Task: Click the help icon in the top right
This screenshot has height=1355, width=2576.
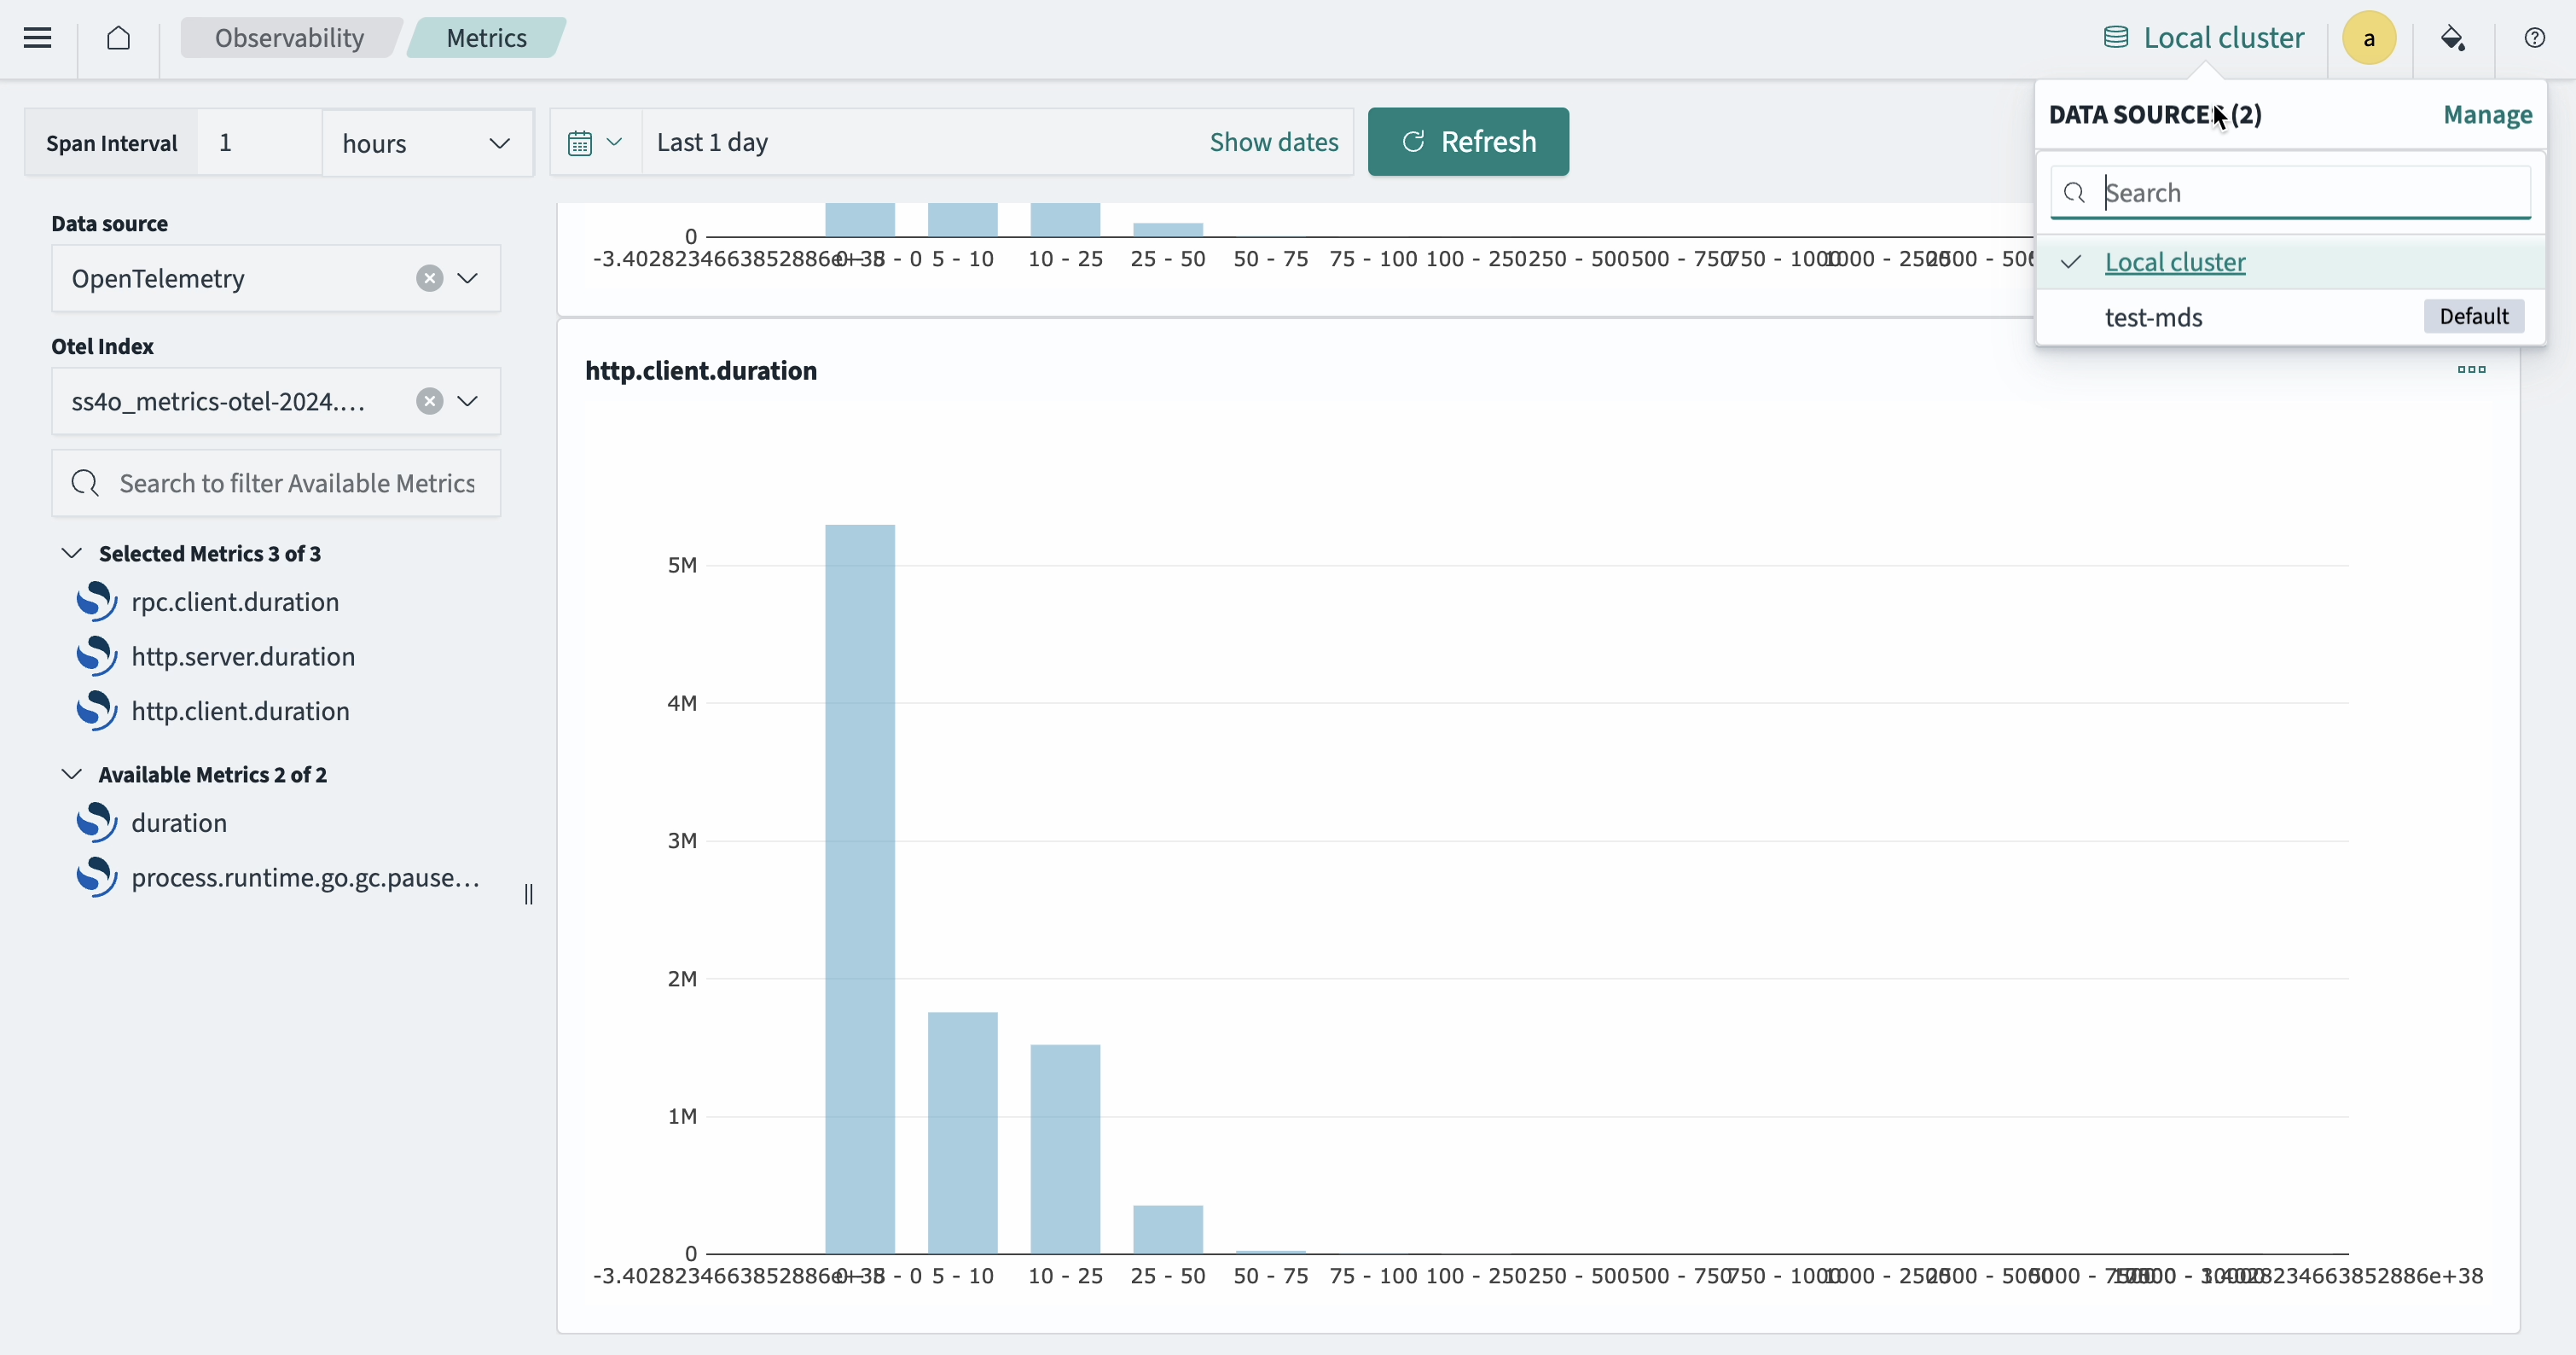Action: [x=2535, y=37]
